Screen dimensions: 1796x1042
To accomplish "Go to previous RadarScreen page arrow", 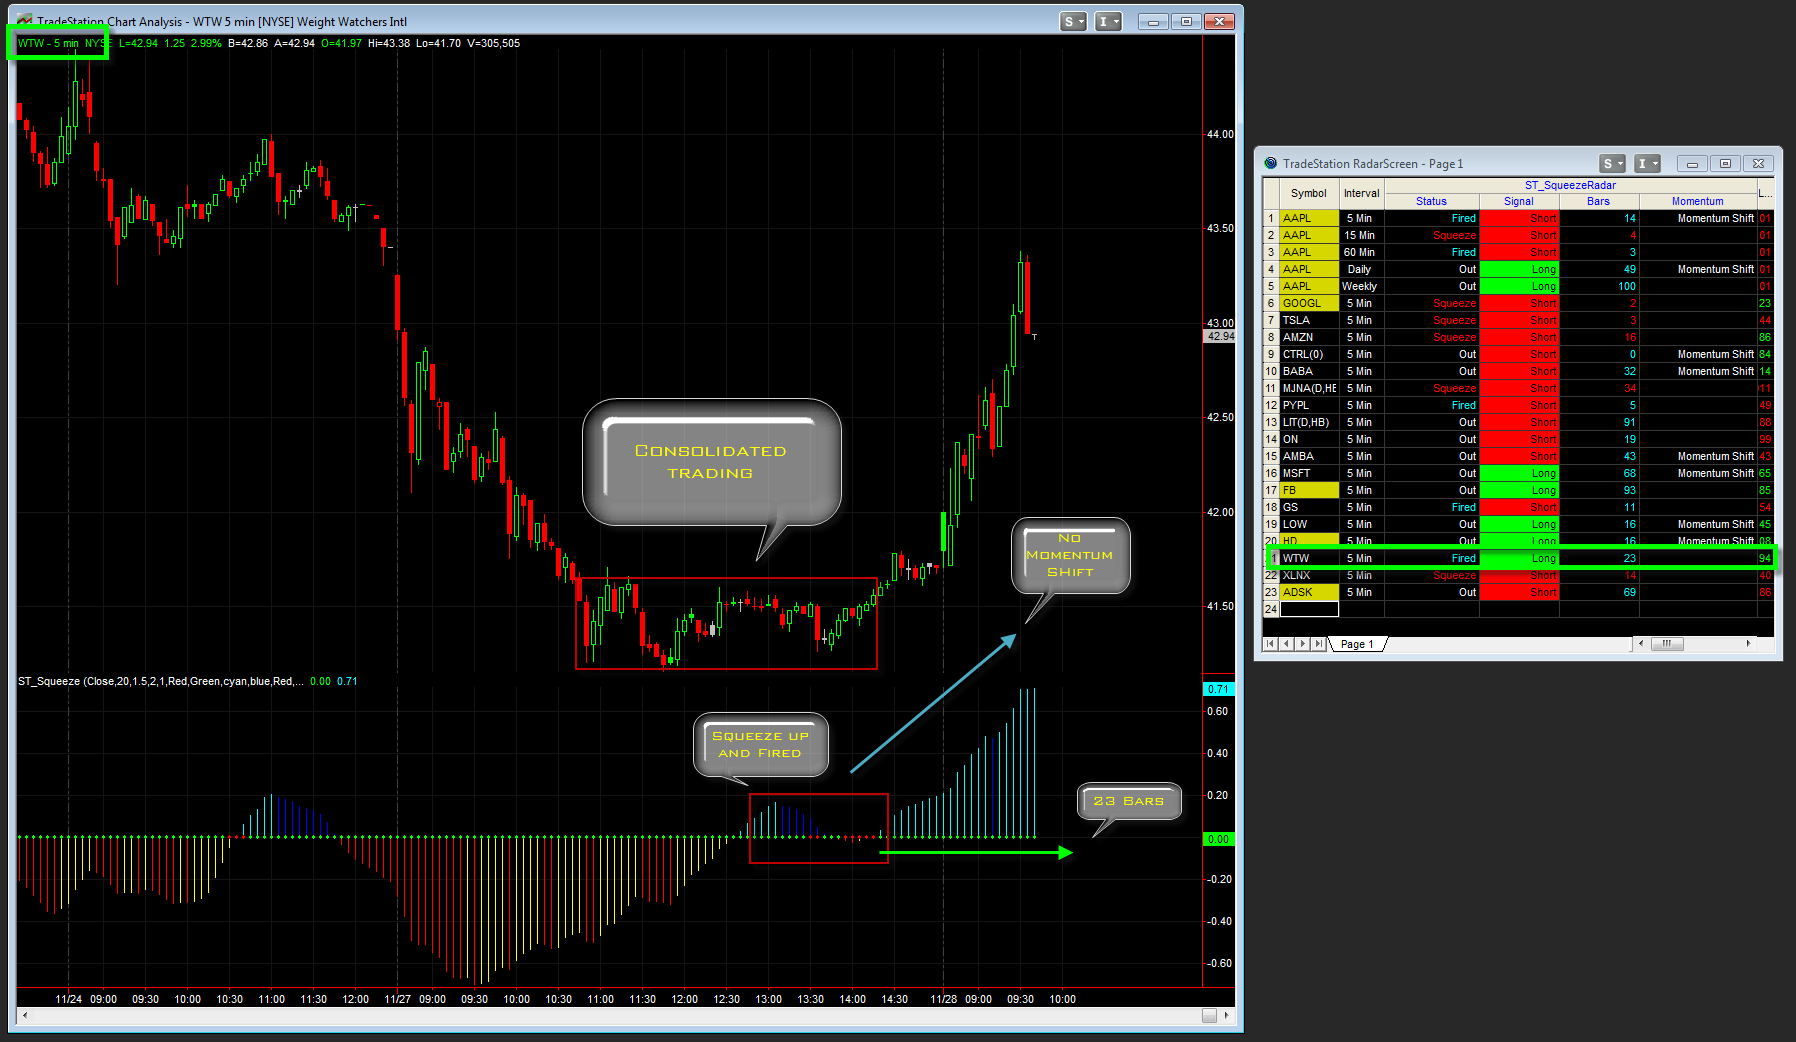I will (x=1287, y=644).
